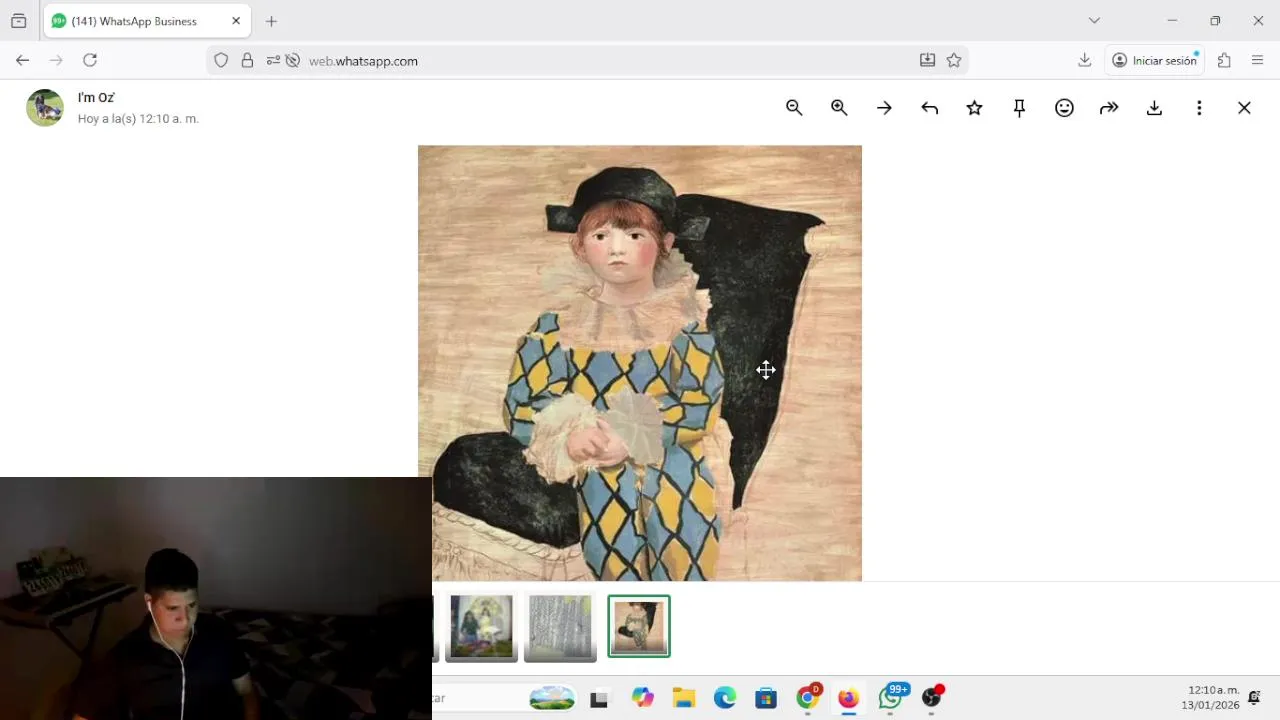1280x720 pixels.
Task: Open WhatsApp app on taskbar
Action: [x=891, y=697]
